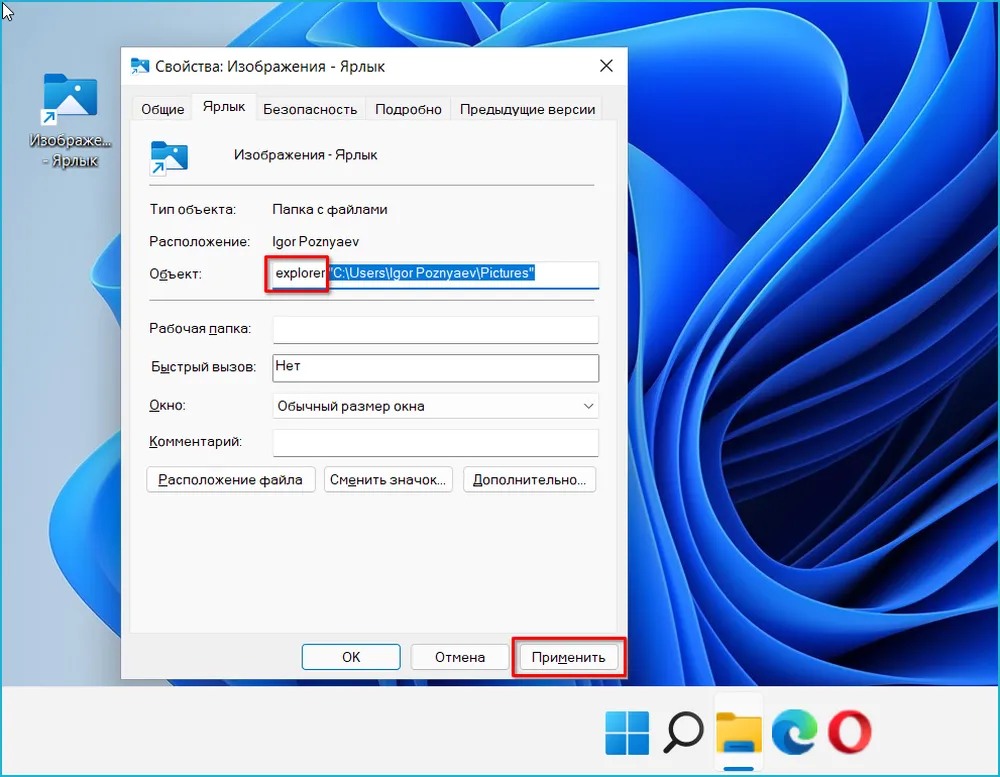This screenshot has width=1000, height=777.
Task: Open the Безопасность tab
Action: point(310,109)
